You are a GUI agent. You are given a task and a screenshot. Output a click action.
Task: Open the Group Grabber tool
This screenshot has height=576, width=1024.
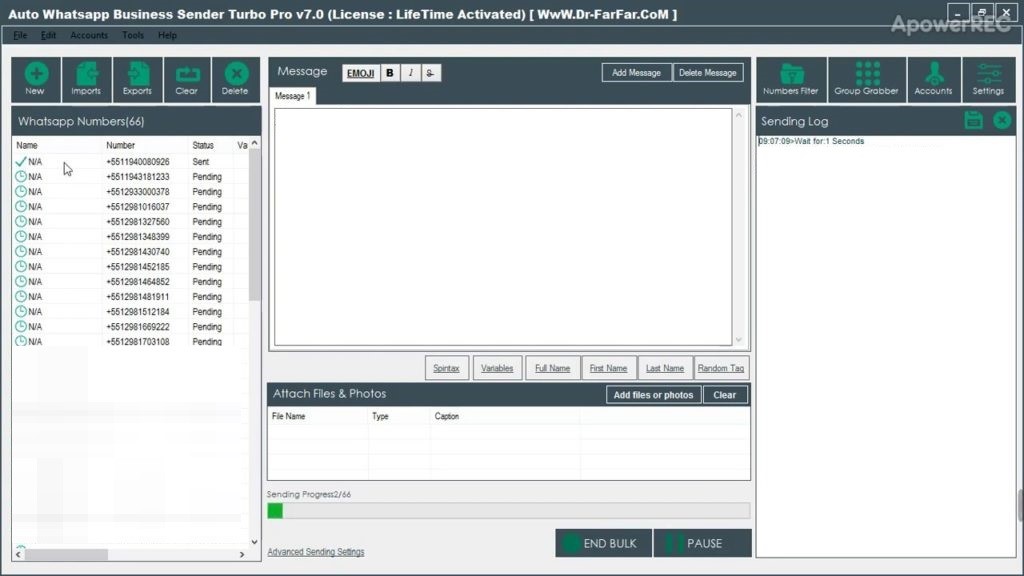coord(867,79)
